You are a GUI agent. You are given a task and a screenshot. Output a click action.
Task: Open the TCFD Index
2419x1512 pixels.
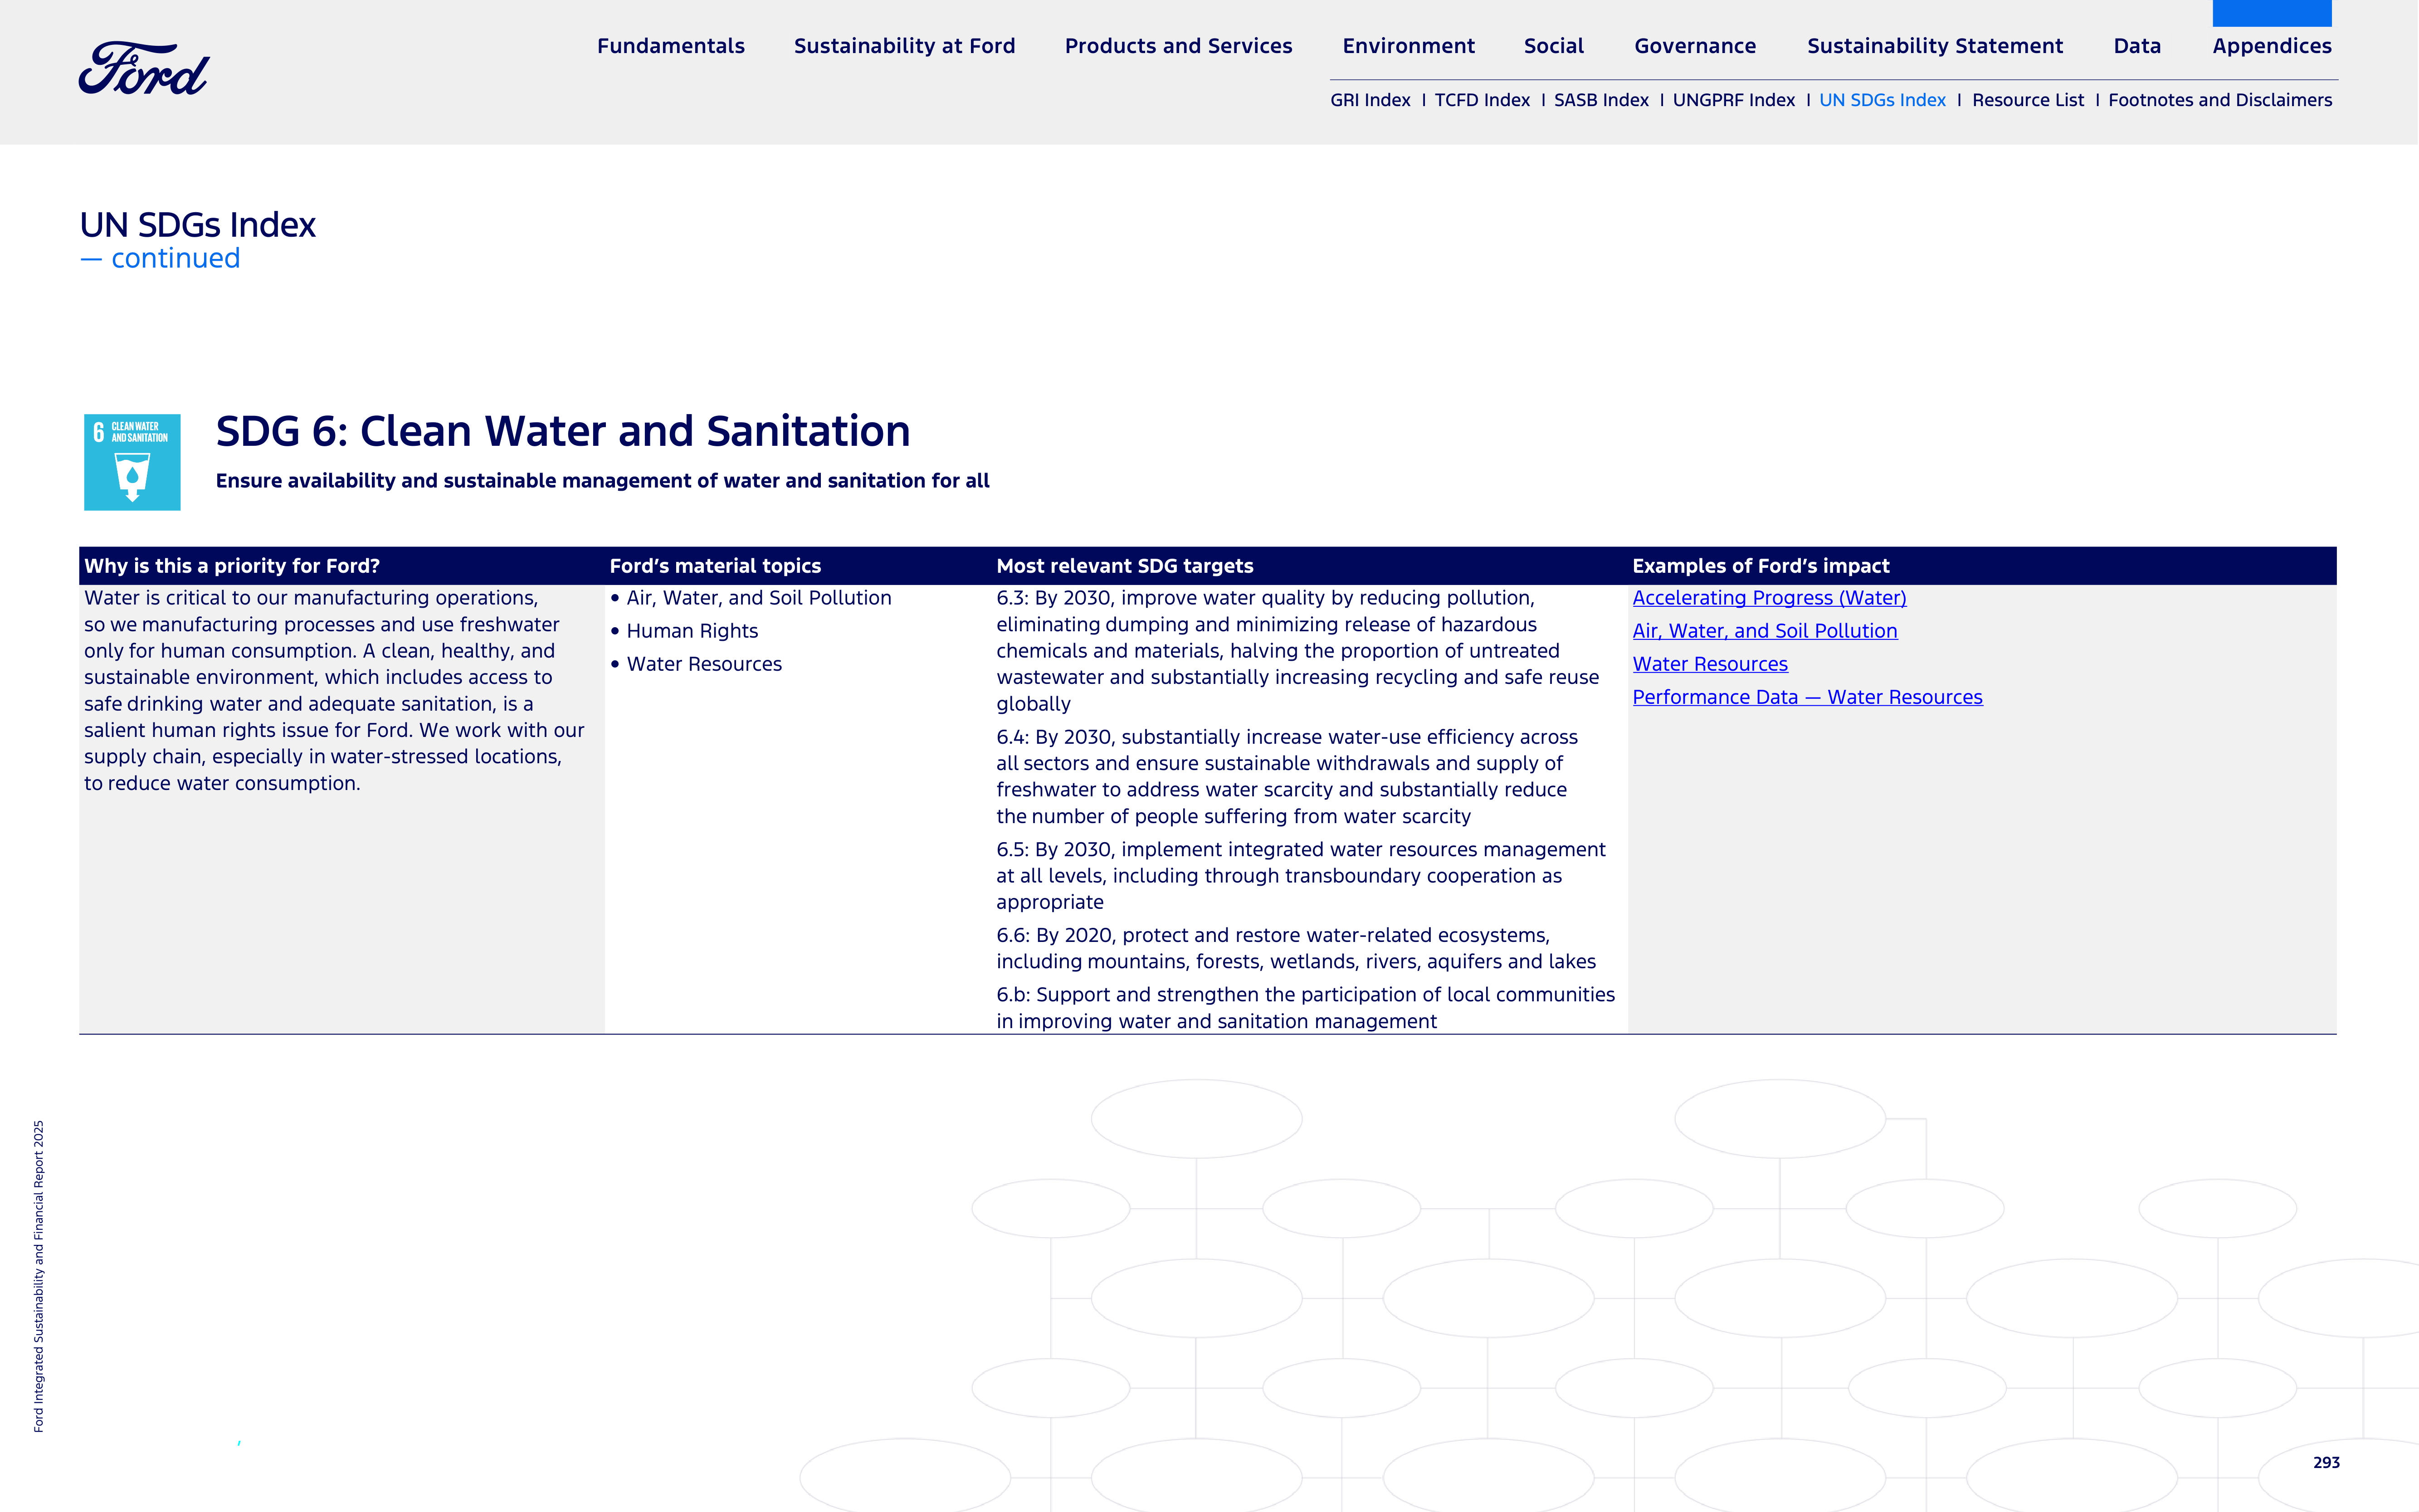[x=1482, y=100]
